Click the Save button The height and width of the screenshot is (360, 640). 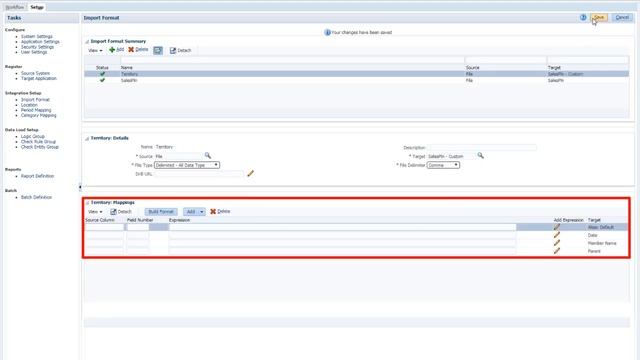point(599,17)
